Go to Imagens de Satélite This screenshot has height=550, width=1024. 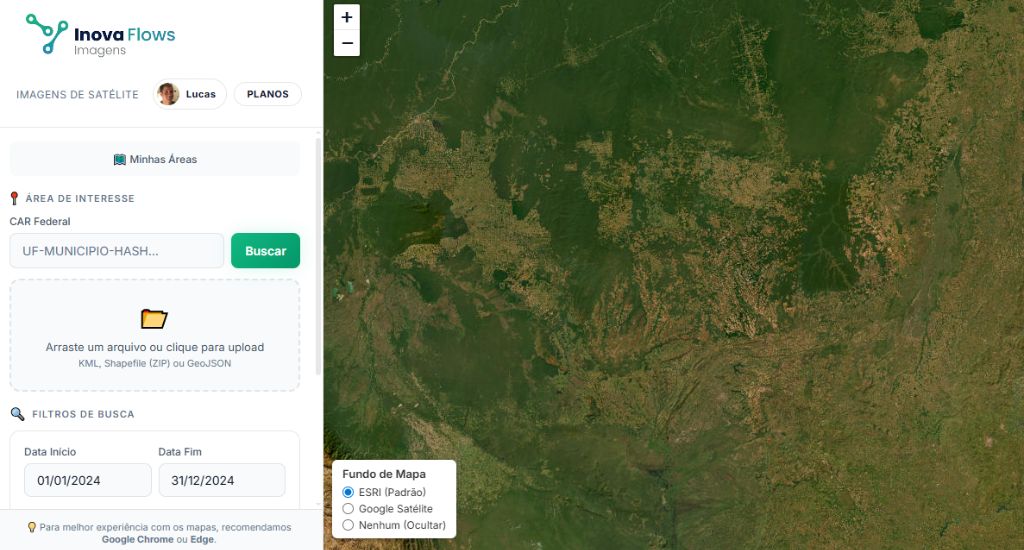[77, 94]
